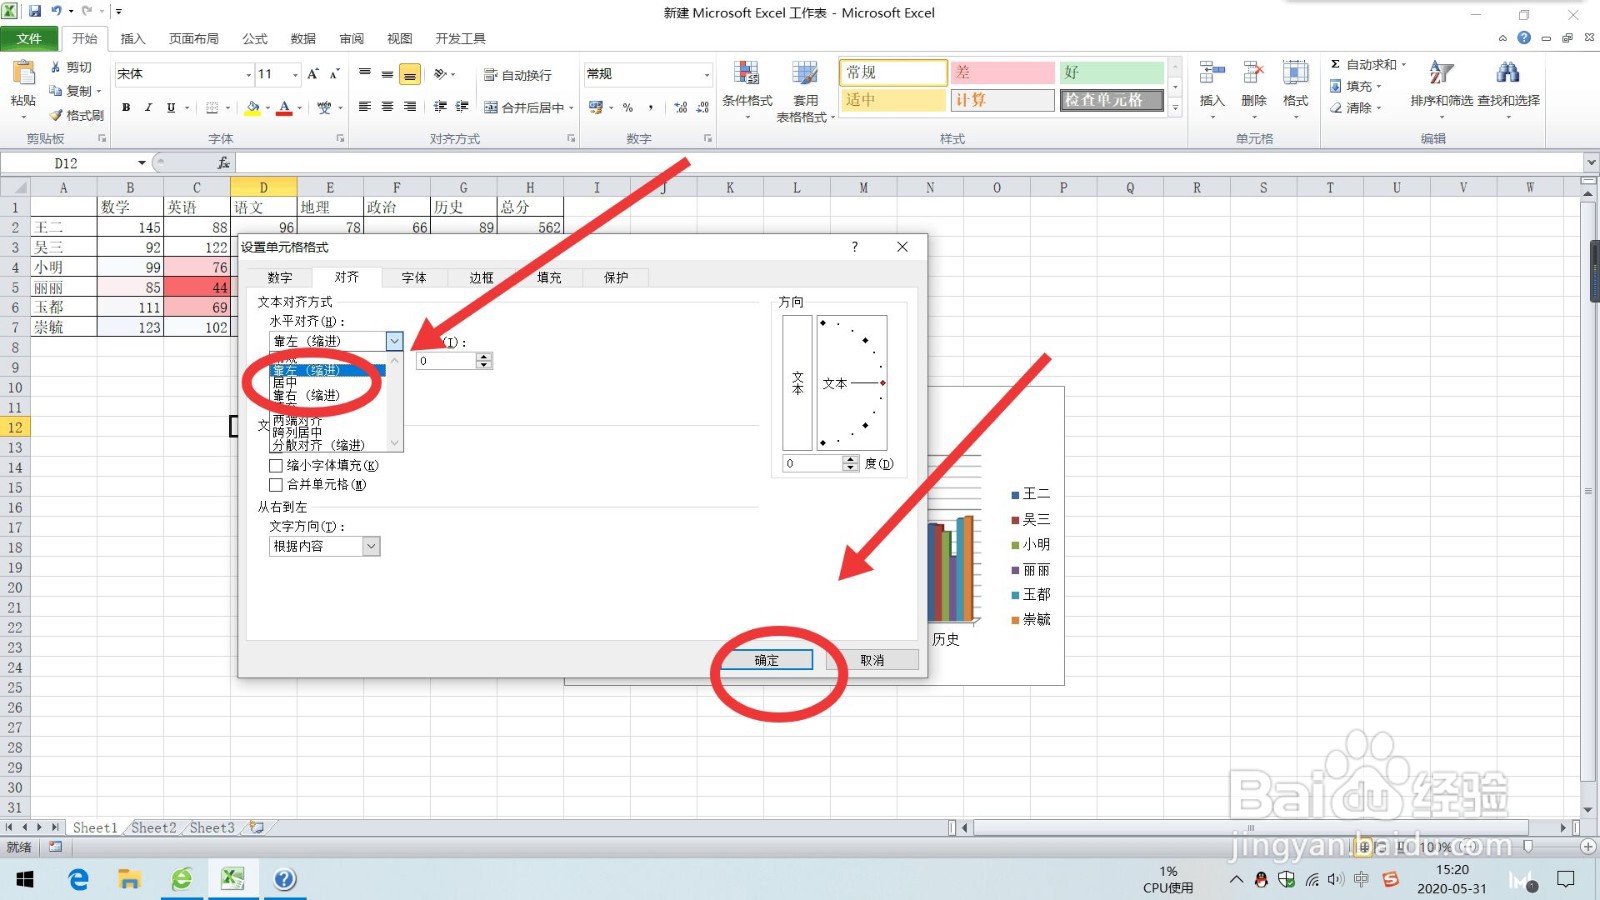Click the insert function fx icon
Image resolution: width=1600 pixels, height=900 pixels.
(224, 162)
